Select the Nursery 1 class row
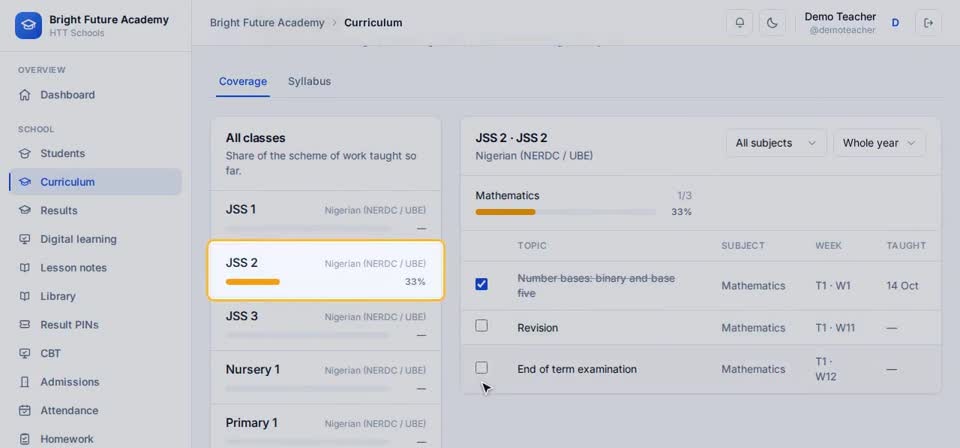Viewport: 960px width, 448px height. tap(326, 377)
